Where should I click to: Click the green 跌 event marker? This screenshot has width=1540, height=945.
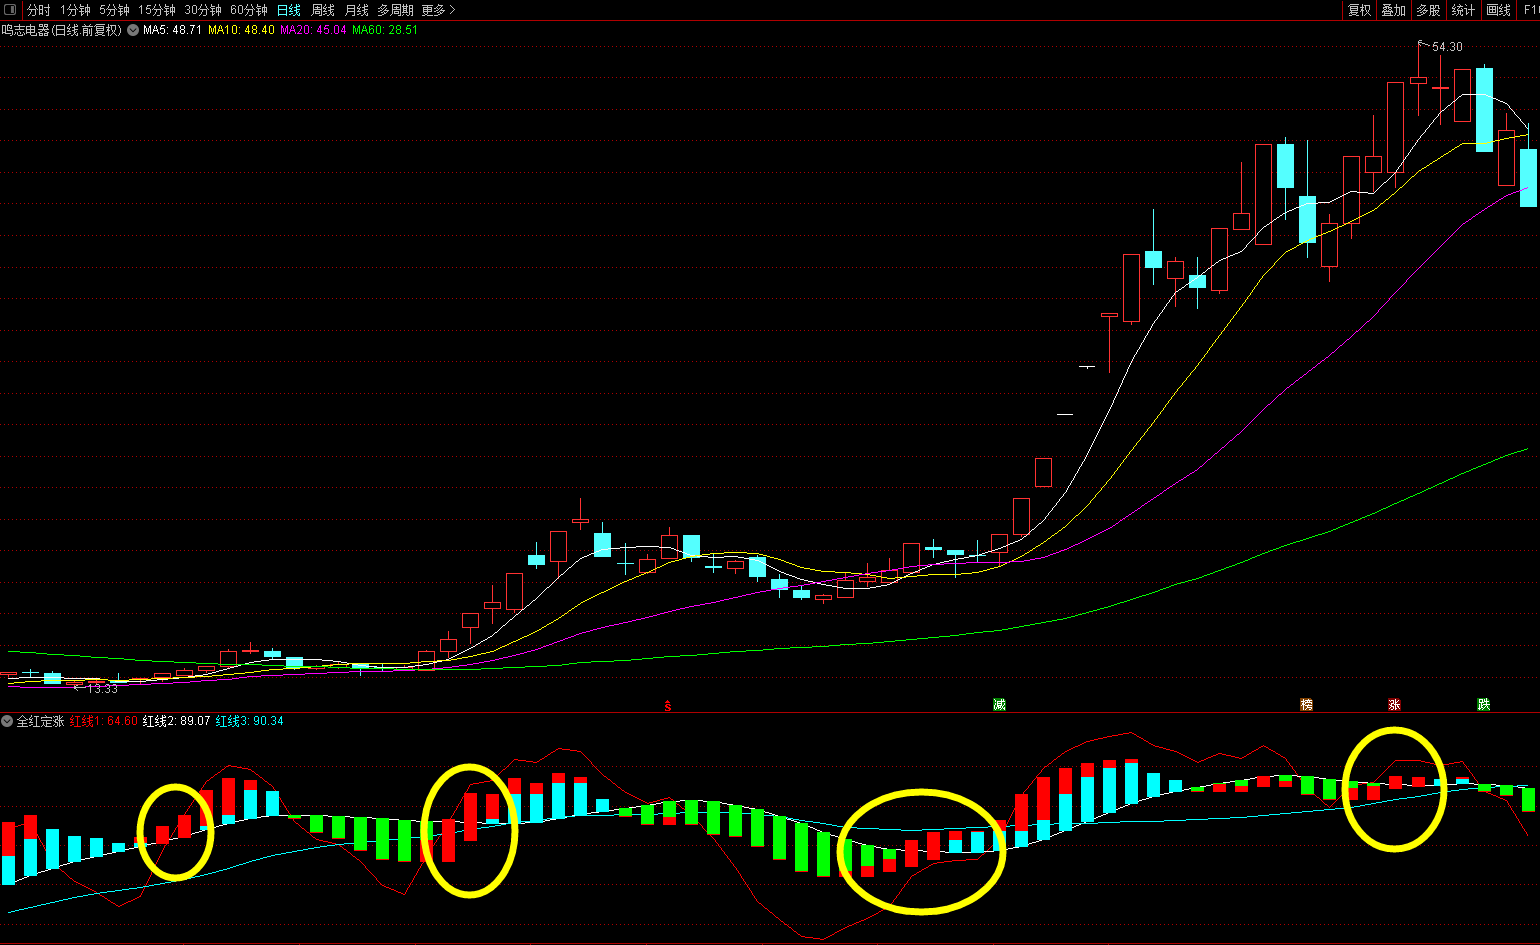[x=1483, y=705]
